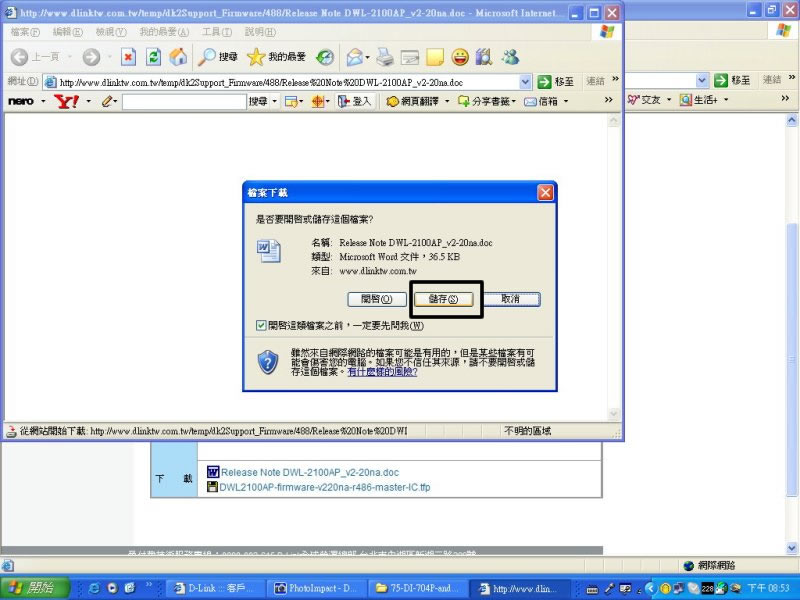
Task: Open 網頁翻譯 page translation tool
Action: click(x=412, y=102)
